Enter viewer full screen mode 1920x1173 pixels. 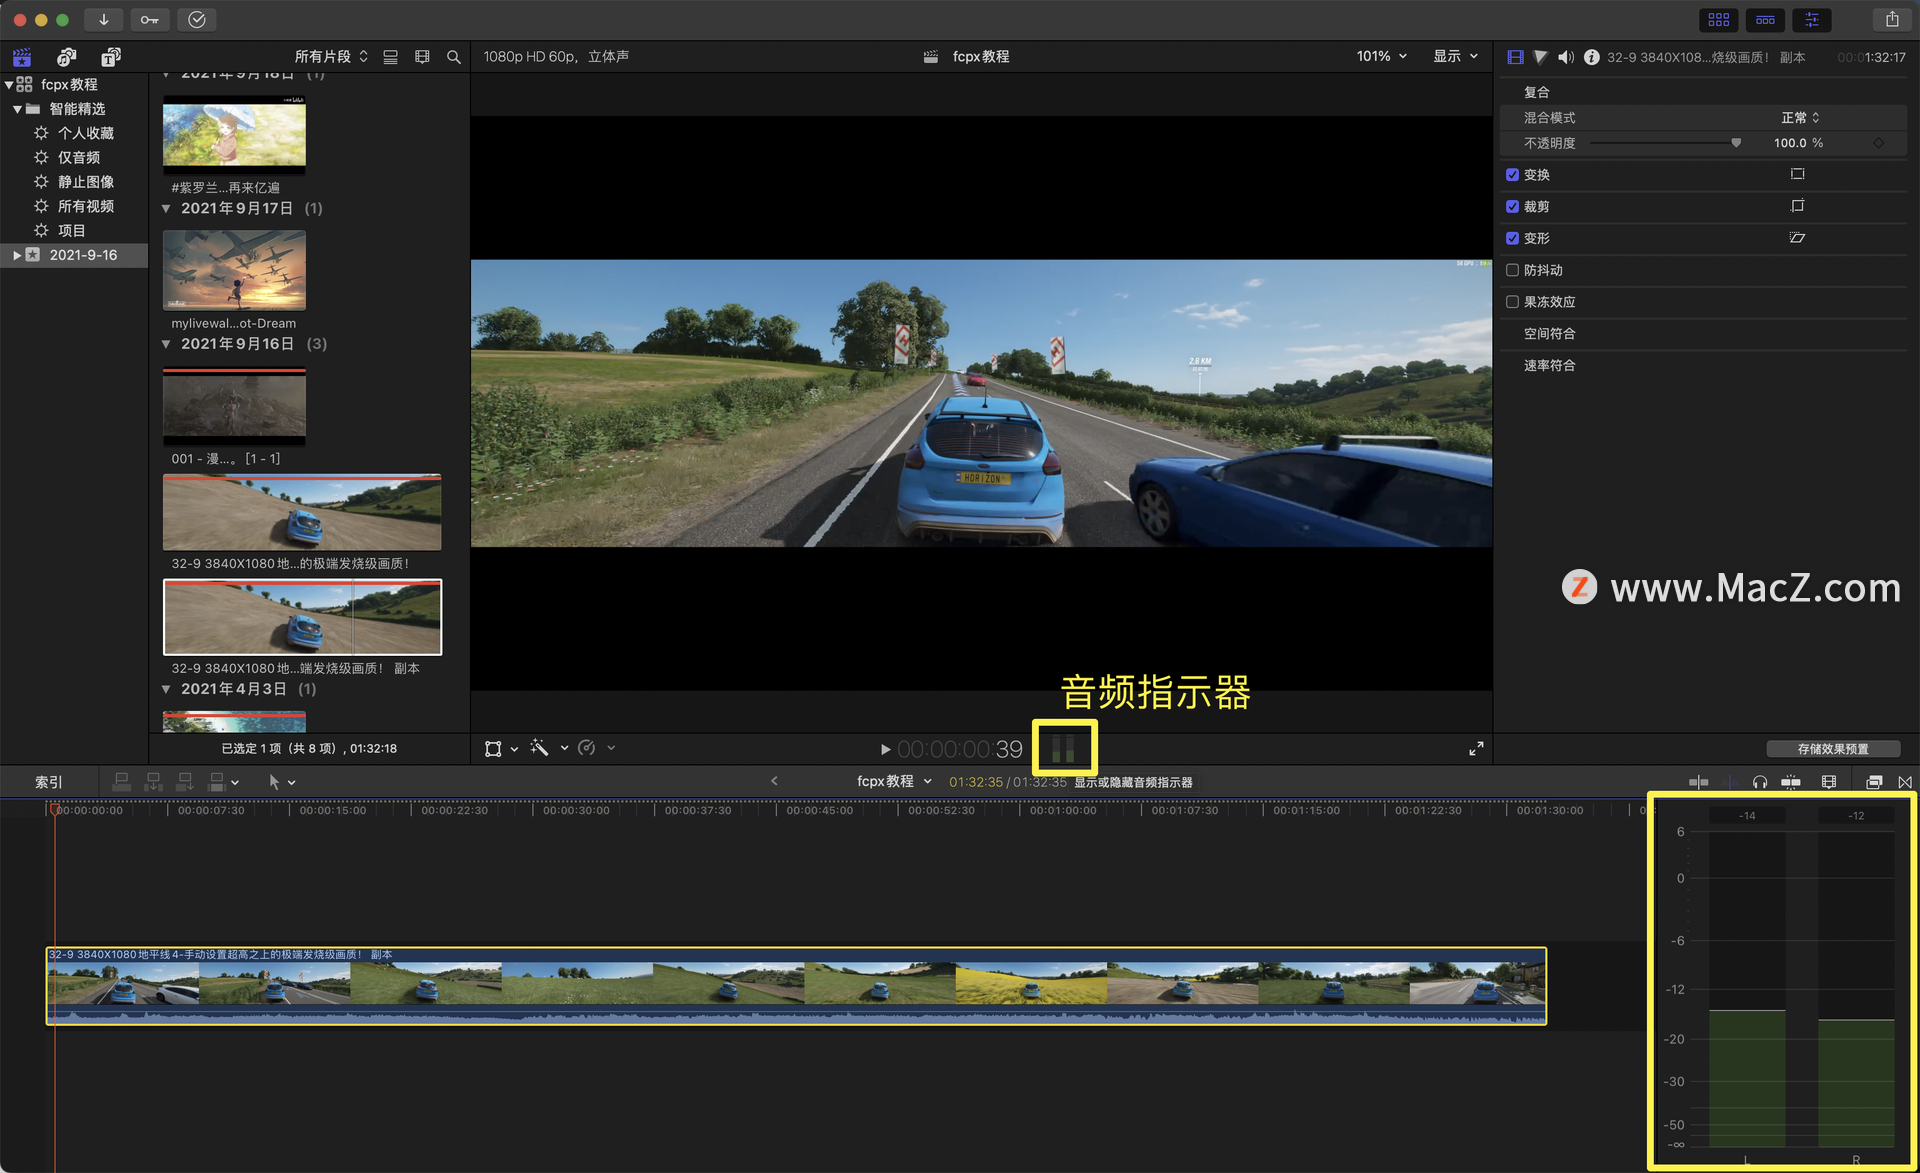(x=1476, y=749)
